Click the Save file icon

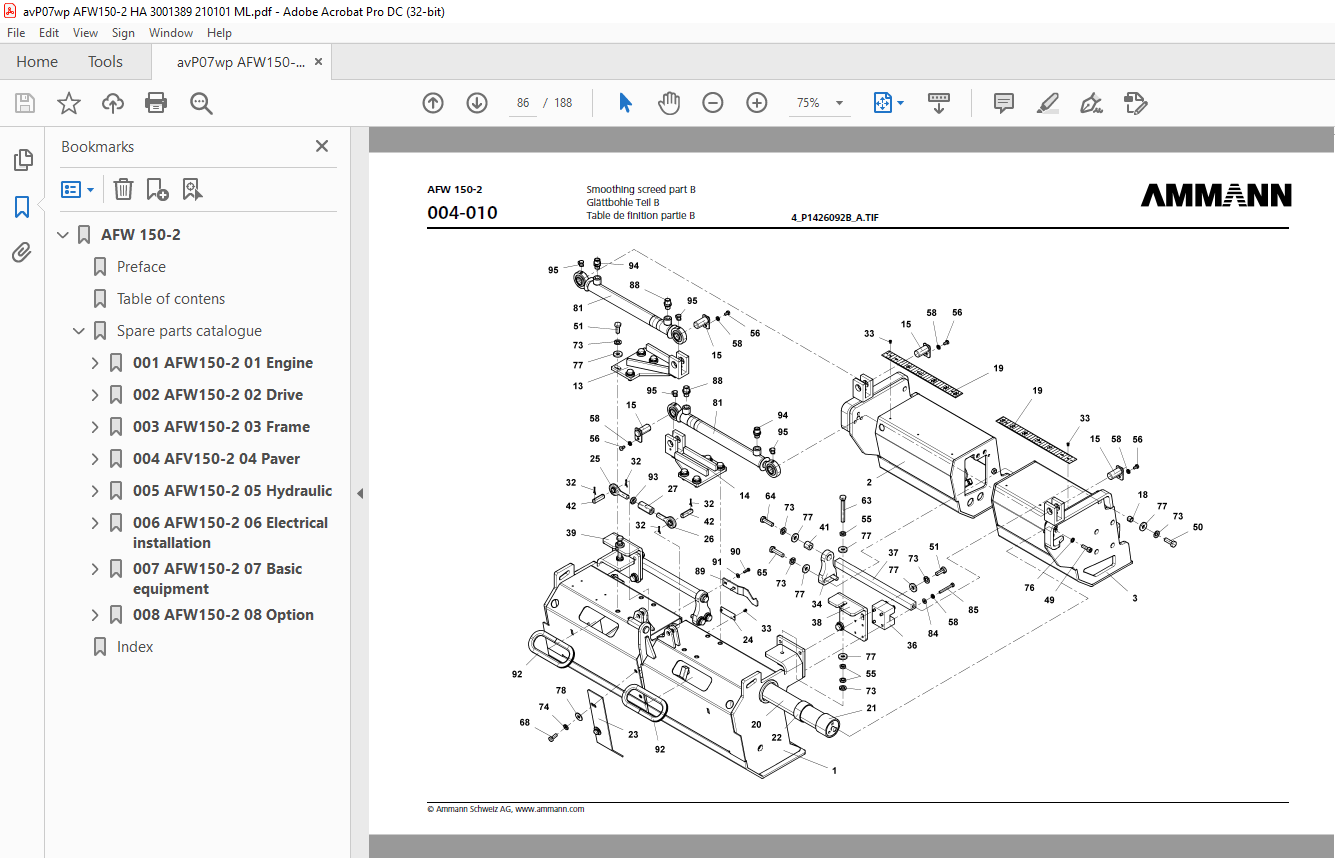coord(25,103)
